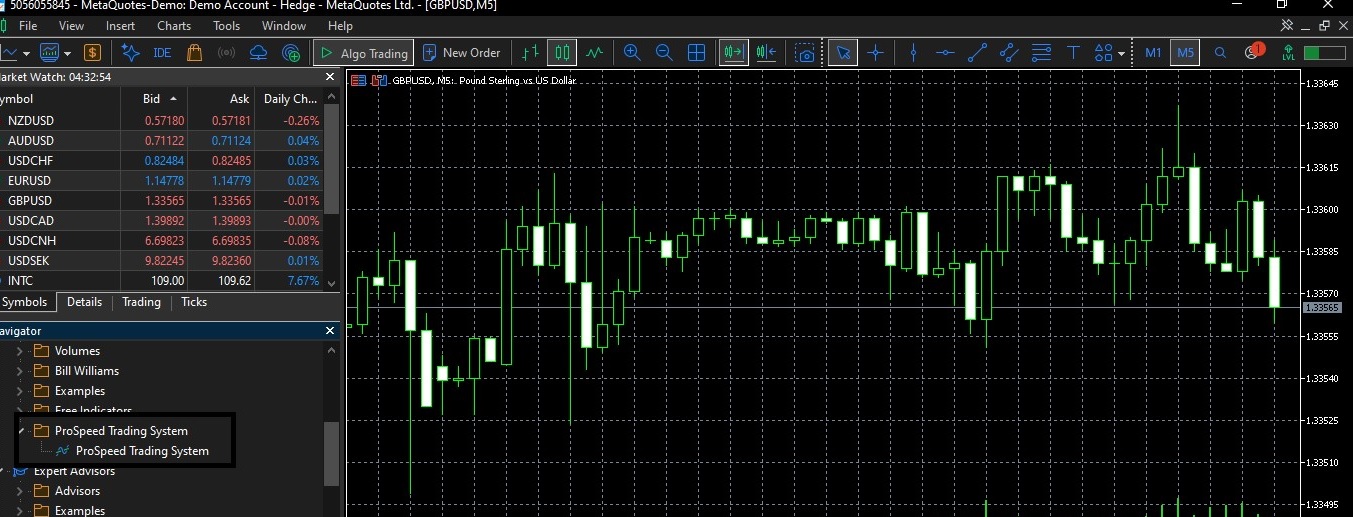
Task: Switch to the Details tab
Action: pos(84,302)
